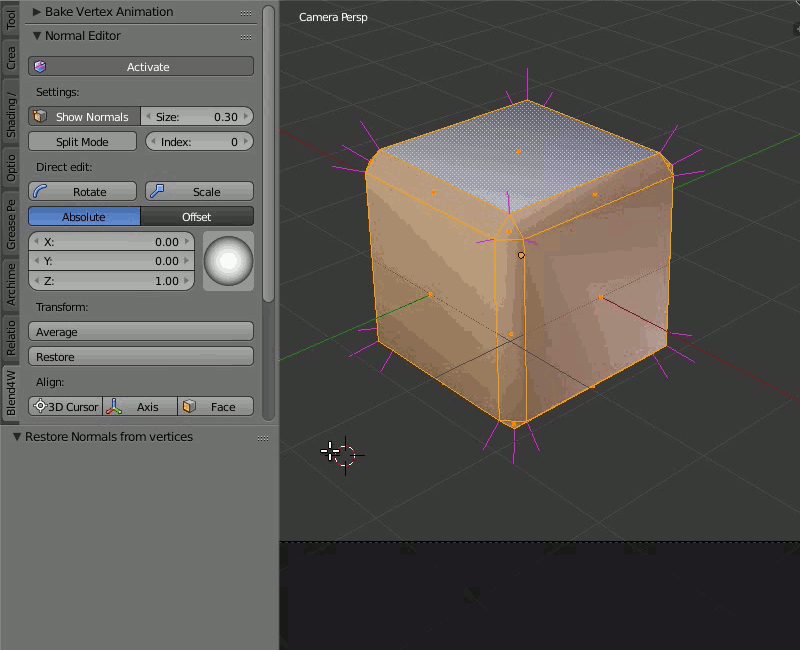Click the Restore transform button
Viewport: 800px width, 650px height.
click(x=141, y=357)
